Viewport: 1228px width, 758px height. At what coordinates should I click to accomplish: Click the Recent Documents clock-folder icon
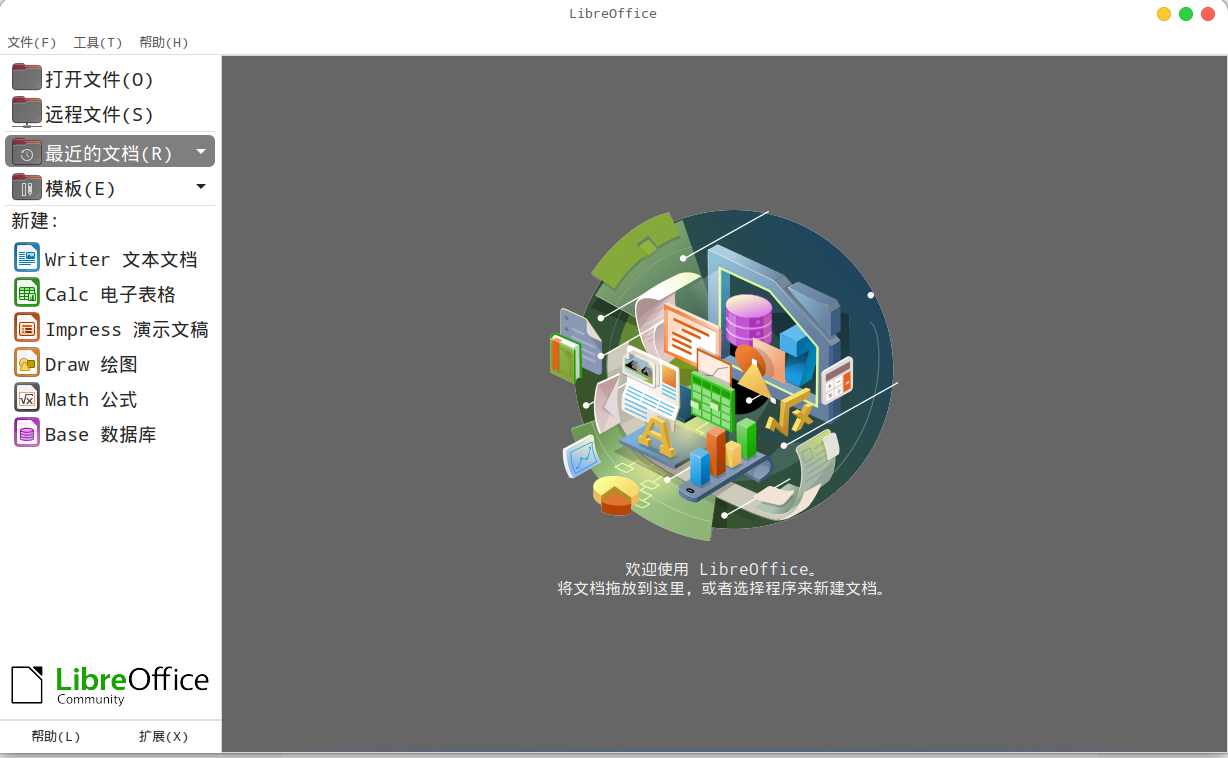coord(27,152)
